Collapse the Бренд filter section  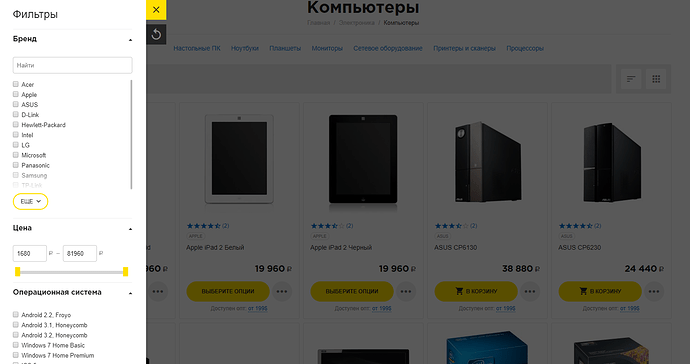coord(130,40)
